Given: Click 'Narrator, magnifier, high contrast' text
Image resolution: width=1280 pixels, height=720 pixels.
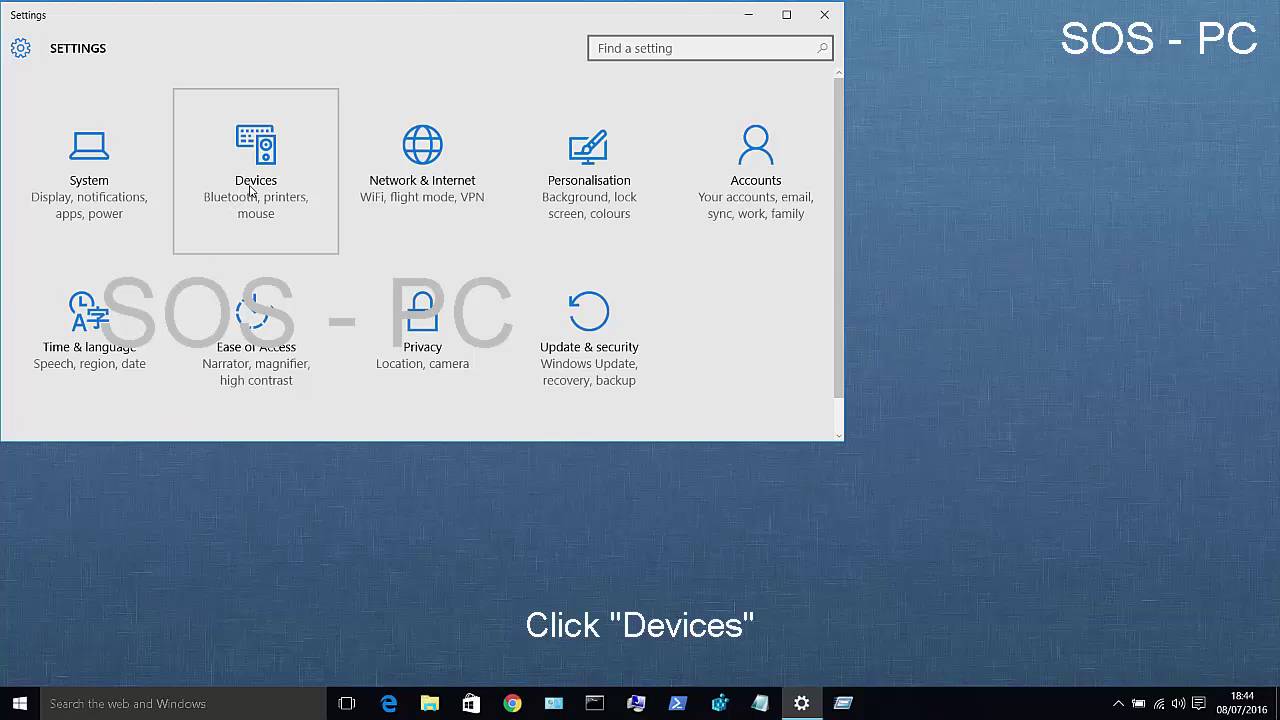Looking at the screenshot, I should pos(256,372).
